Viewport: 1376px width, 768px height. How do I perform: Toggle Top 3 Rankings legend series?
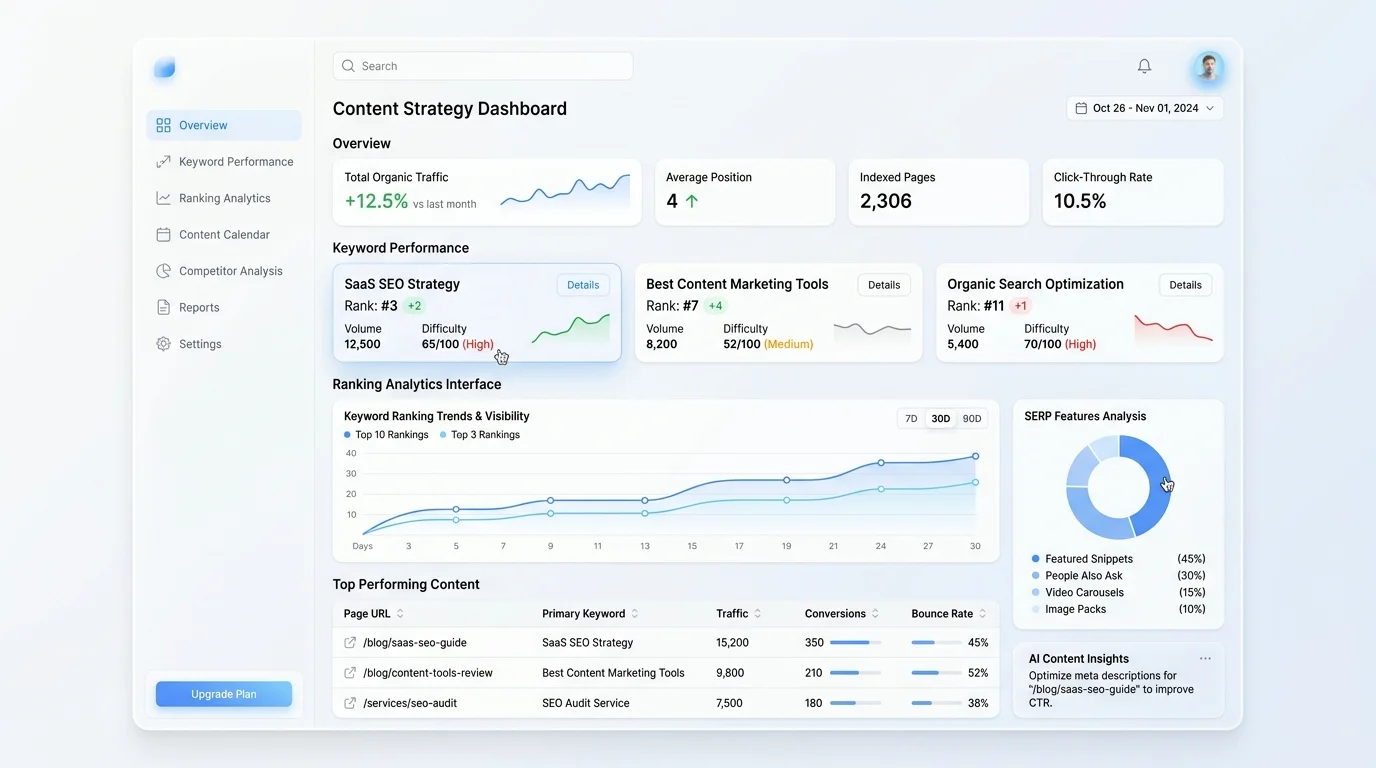coord(480,435)
